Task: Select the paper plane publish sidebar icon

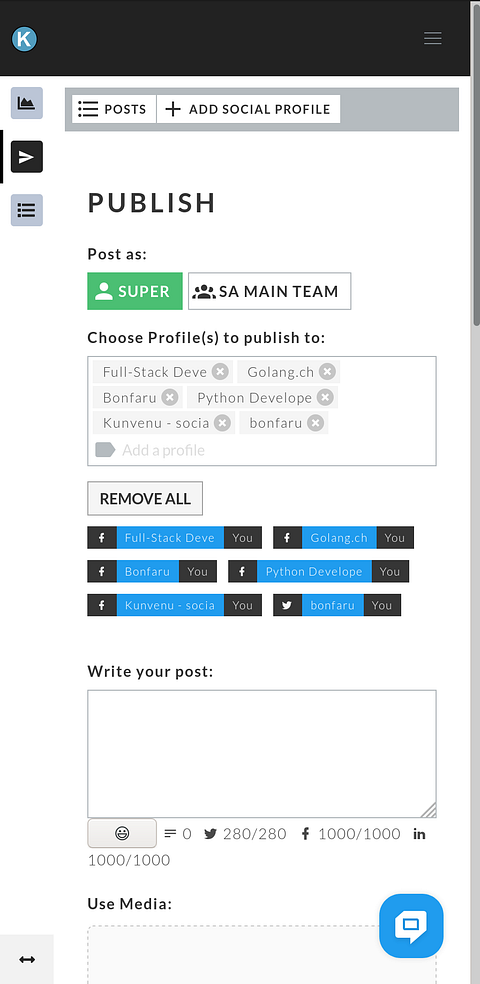Action: (26, 157)
